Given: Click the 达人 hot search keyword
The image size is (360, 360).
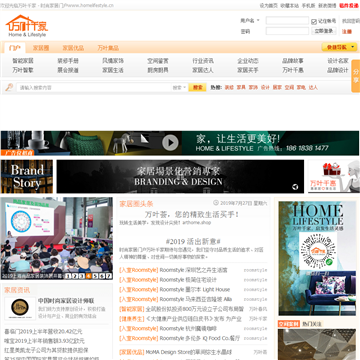Looking at the screenshot, I should [313, 87].
